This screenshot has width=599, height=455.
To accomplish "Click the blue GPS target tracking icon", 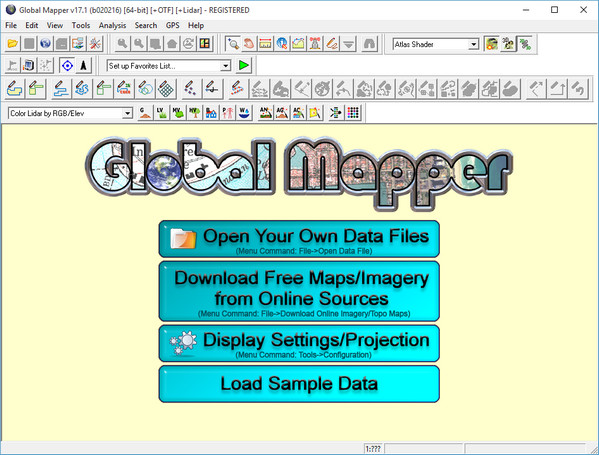I will (x=67, y=65).
